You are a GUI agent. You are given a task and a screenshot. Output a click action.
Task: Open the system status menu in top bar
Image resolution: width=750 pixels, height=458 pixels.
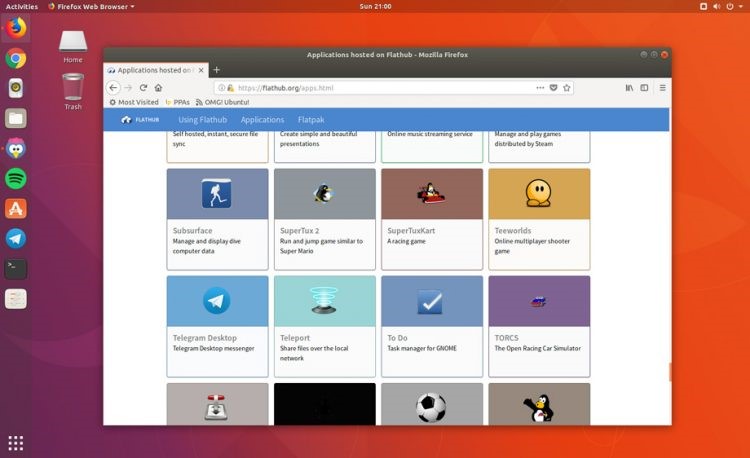[728, 6]
